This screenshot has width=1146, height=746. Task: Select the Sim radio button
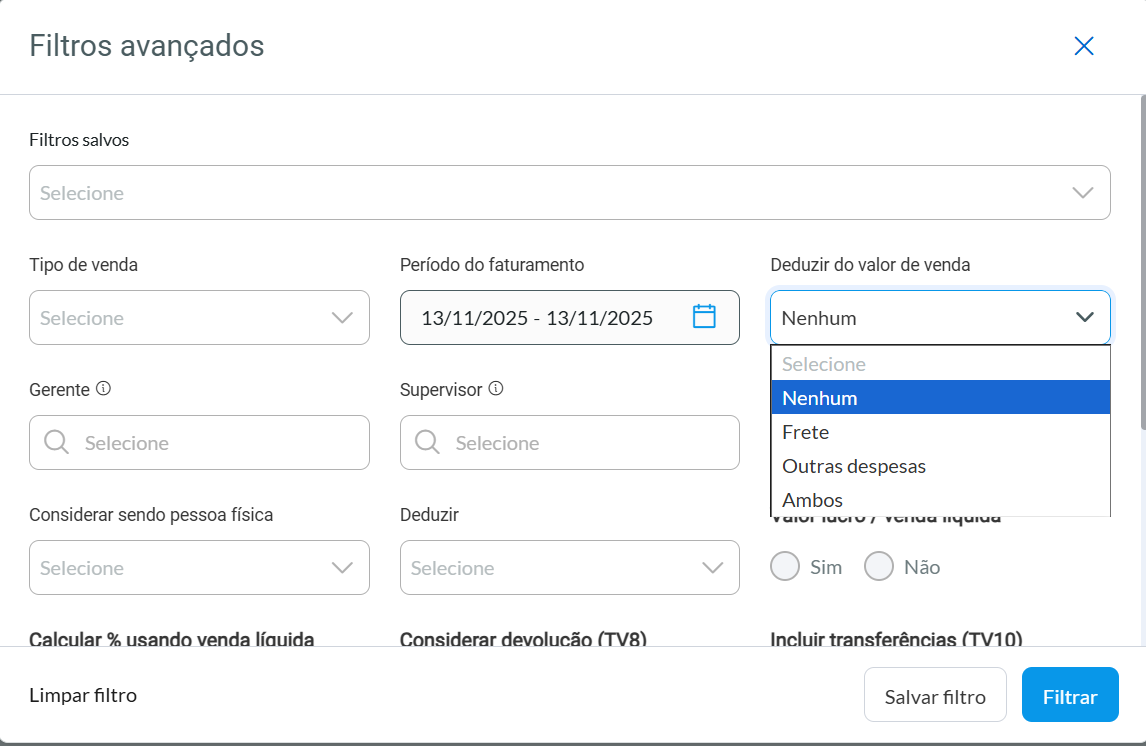785,566
